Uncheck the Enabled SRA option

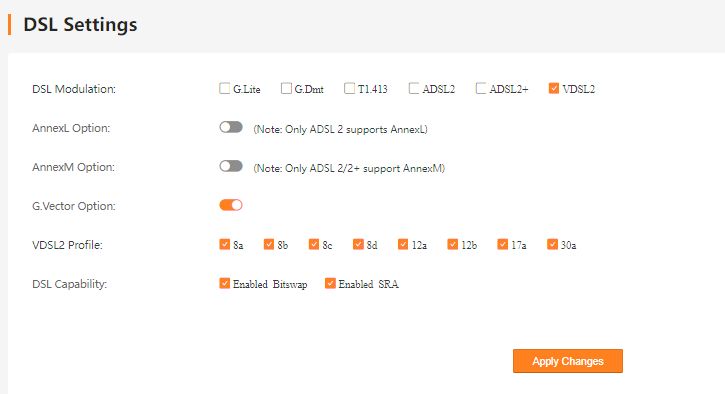point(330,283)
